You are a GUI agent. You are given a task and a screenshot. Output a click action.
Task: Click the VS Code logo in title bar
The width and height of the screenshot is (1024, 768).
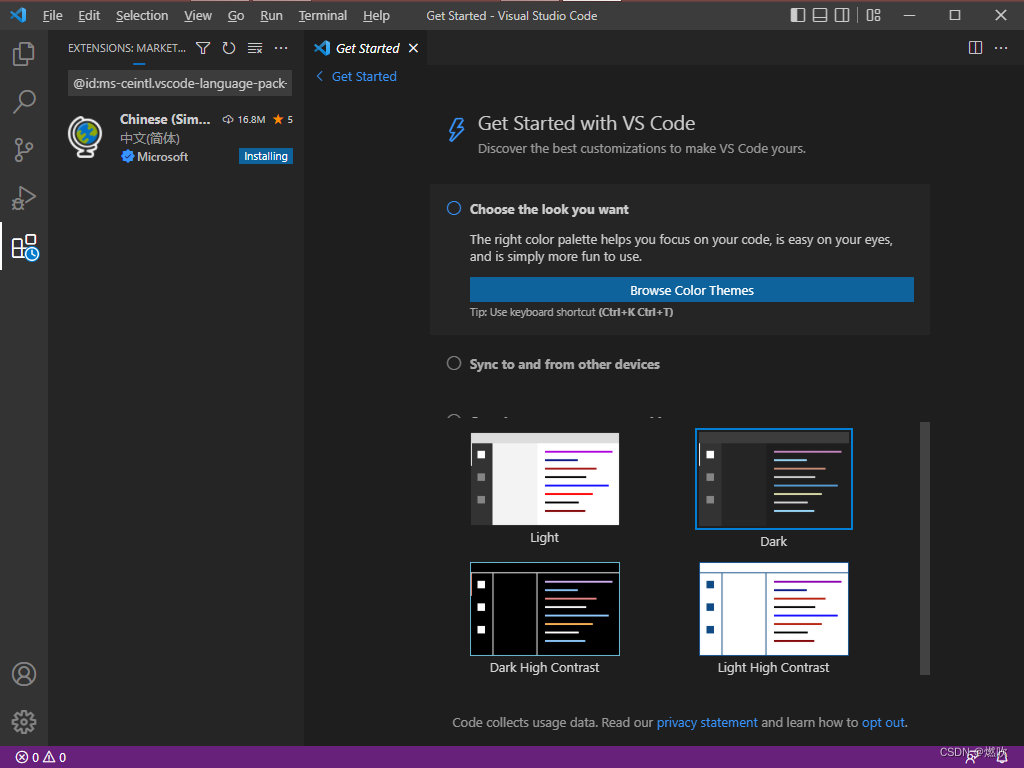click(18, 14)
